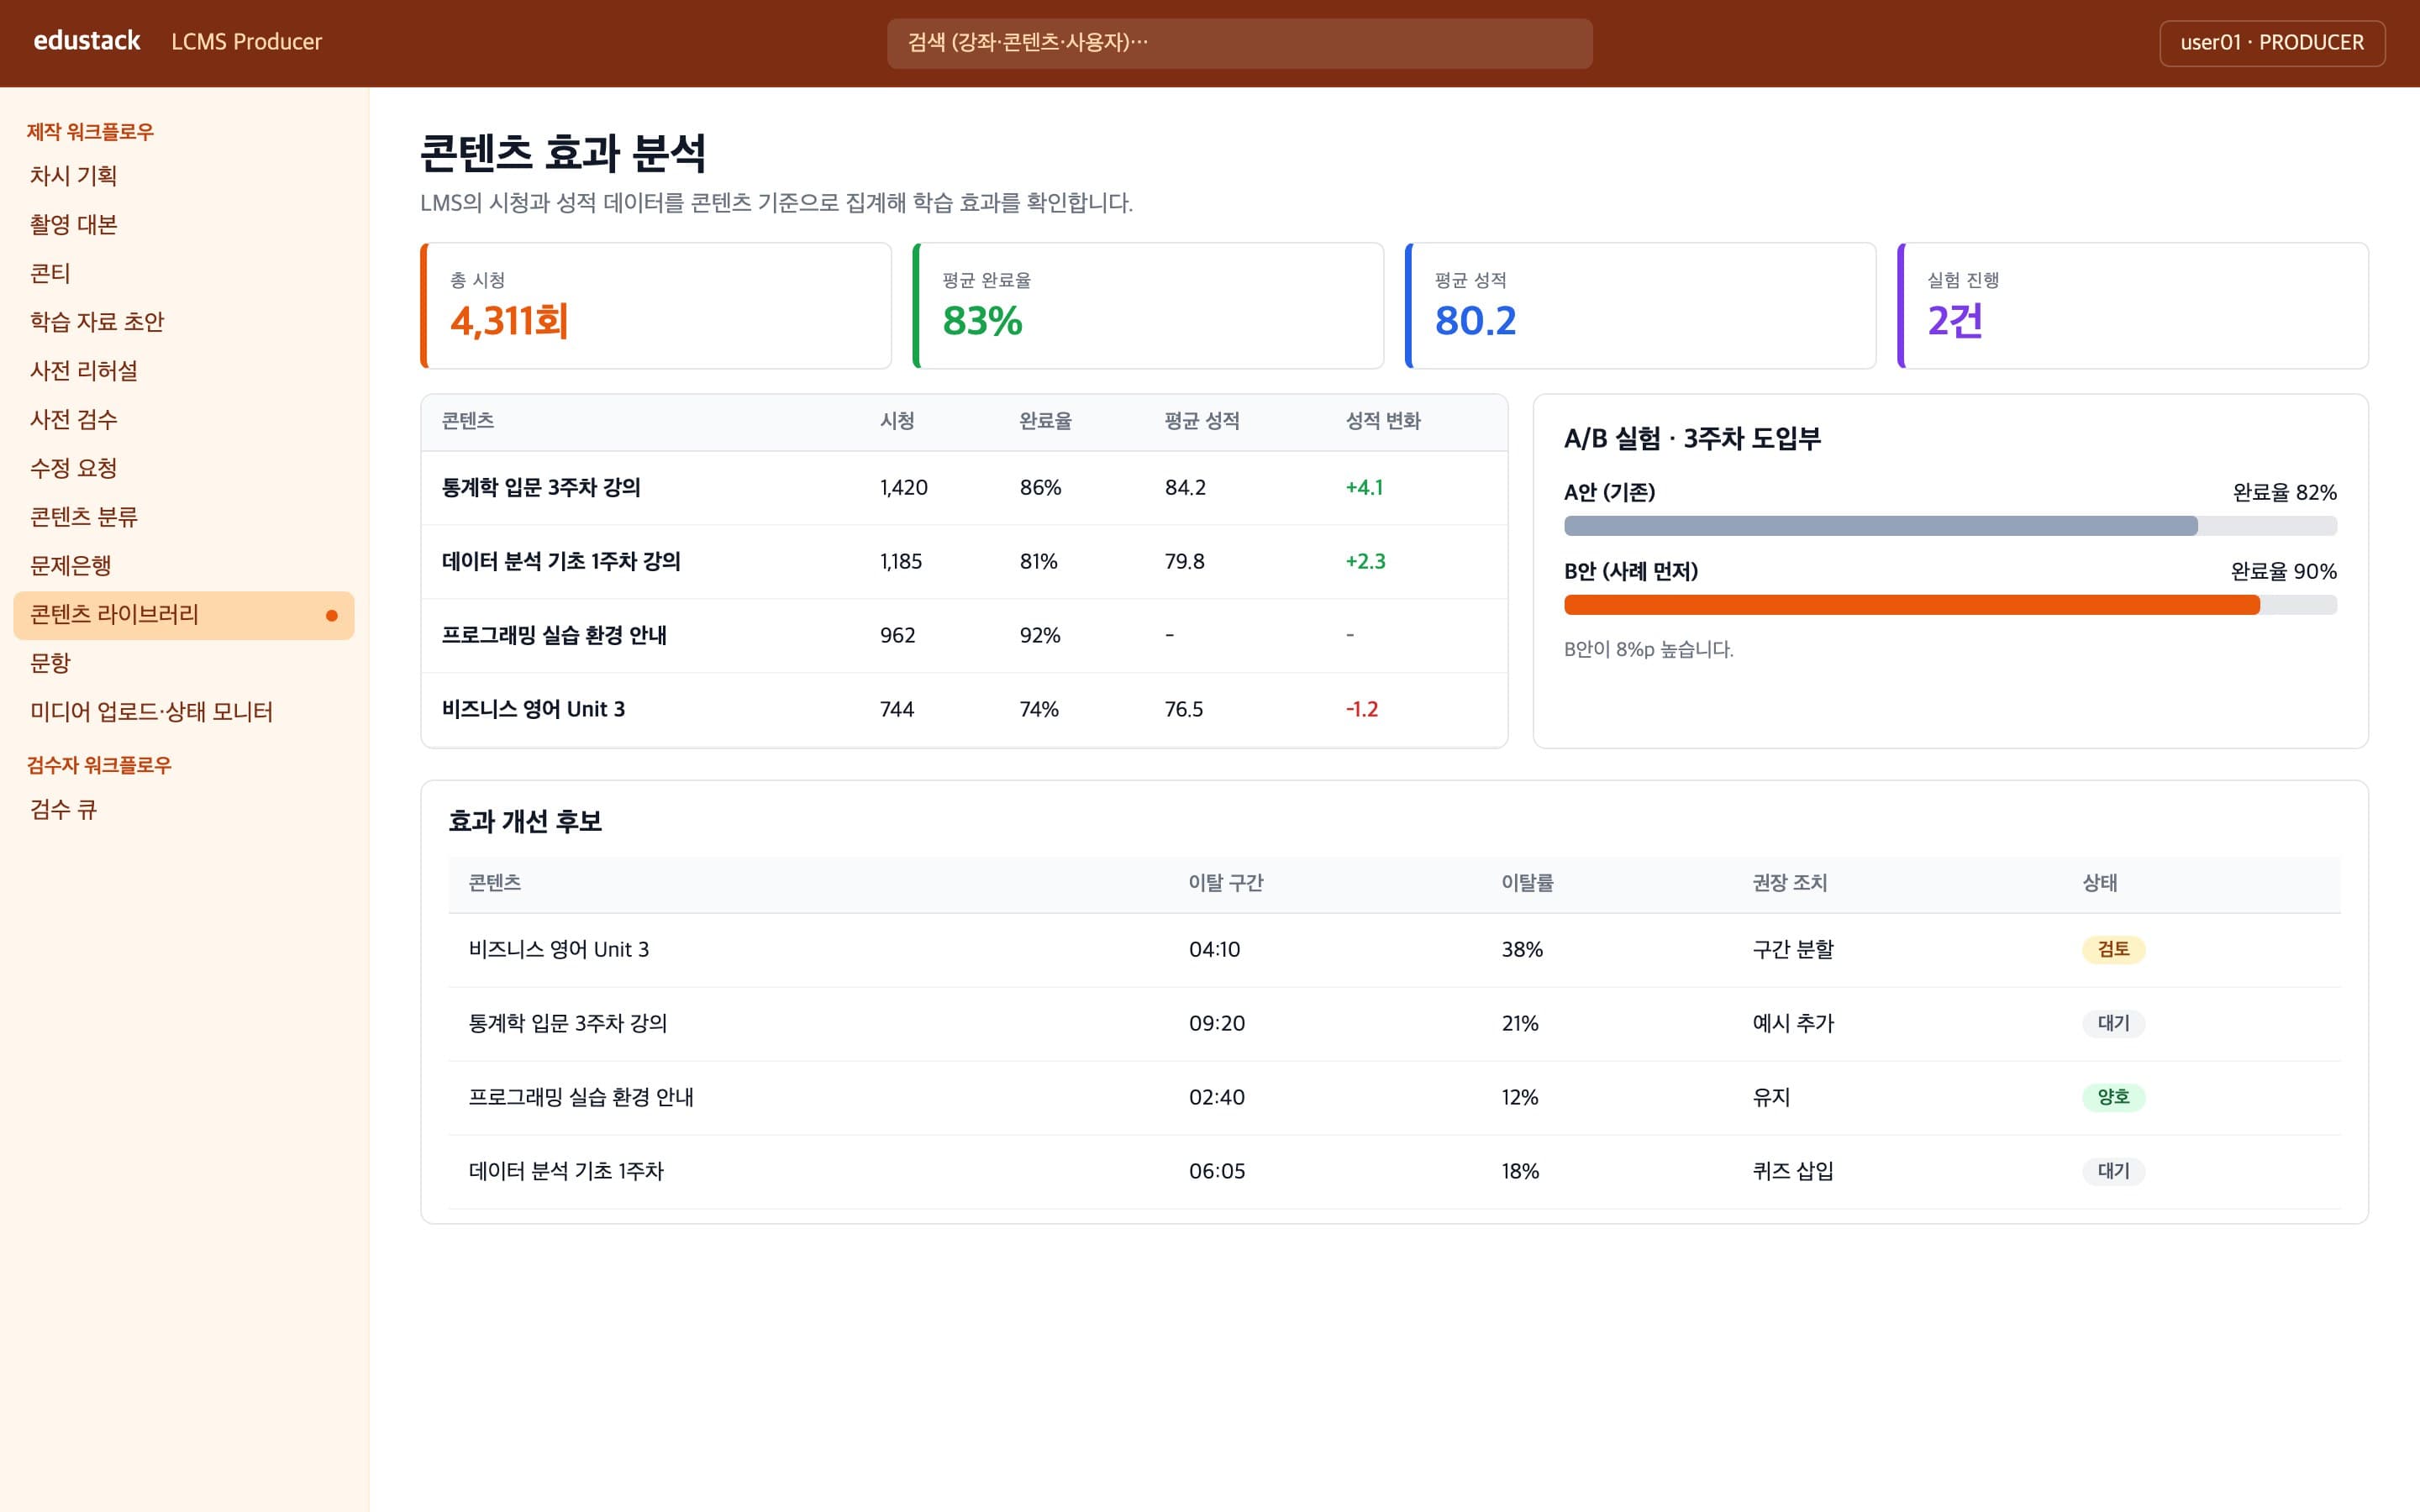Screen dimensions: 2420x1512
Task: Click the 총 시청 4,311회 card
Action: (656, 306)
